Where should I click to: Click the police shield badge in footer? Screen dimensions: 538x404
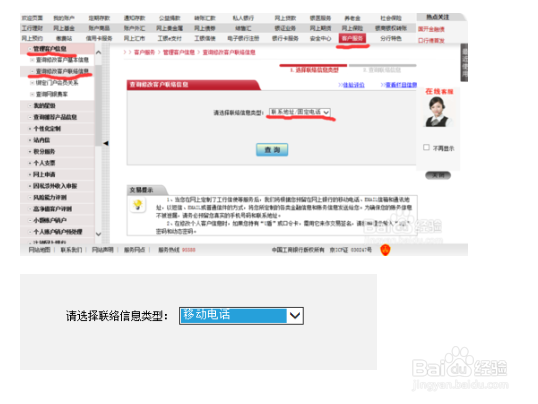pyautogui.click(x=385, y=250)
